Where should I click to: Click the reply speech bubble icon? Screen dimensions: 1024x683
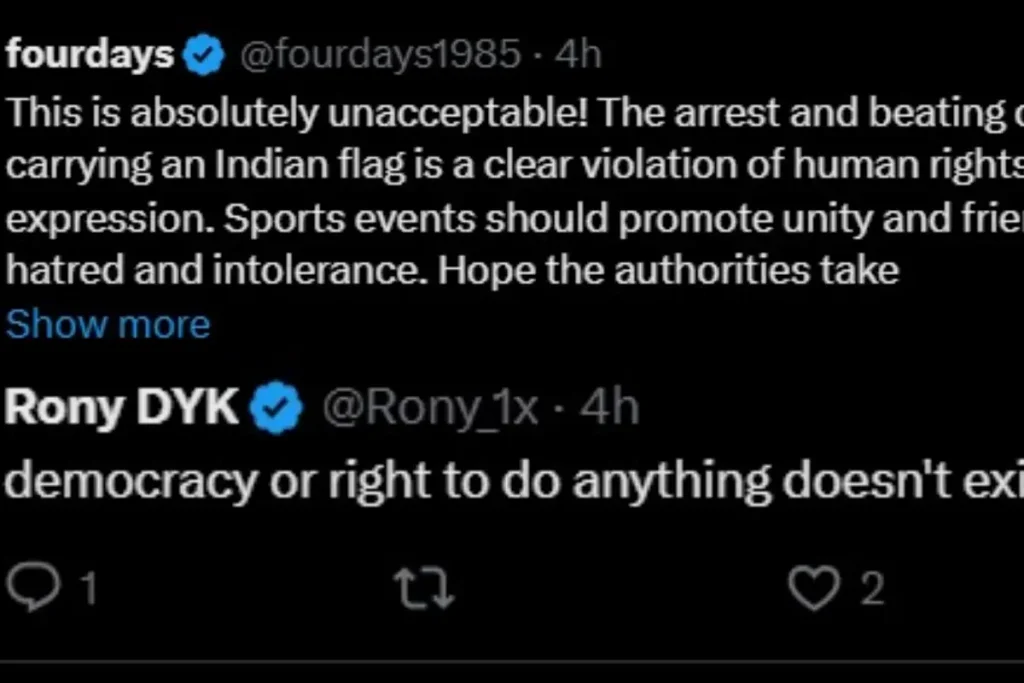33,587
